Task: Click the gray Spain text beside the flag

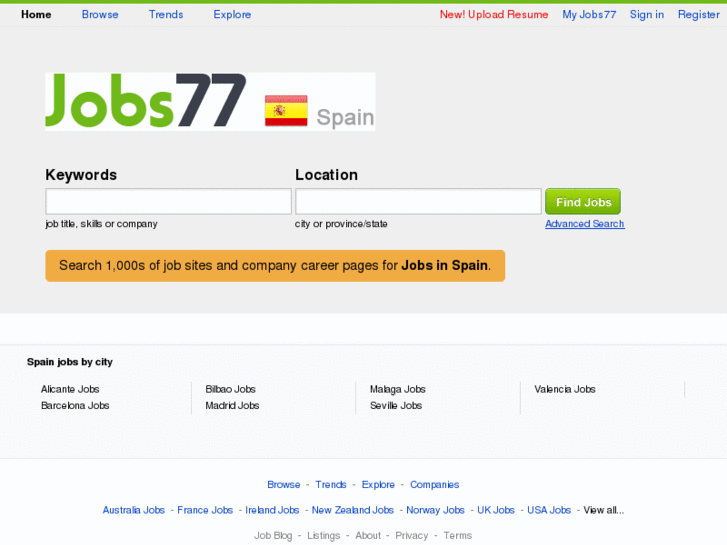Action: [x=345, y=117]
